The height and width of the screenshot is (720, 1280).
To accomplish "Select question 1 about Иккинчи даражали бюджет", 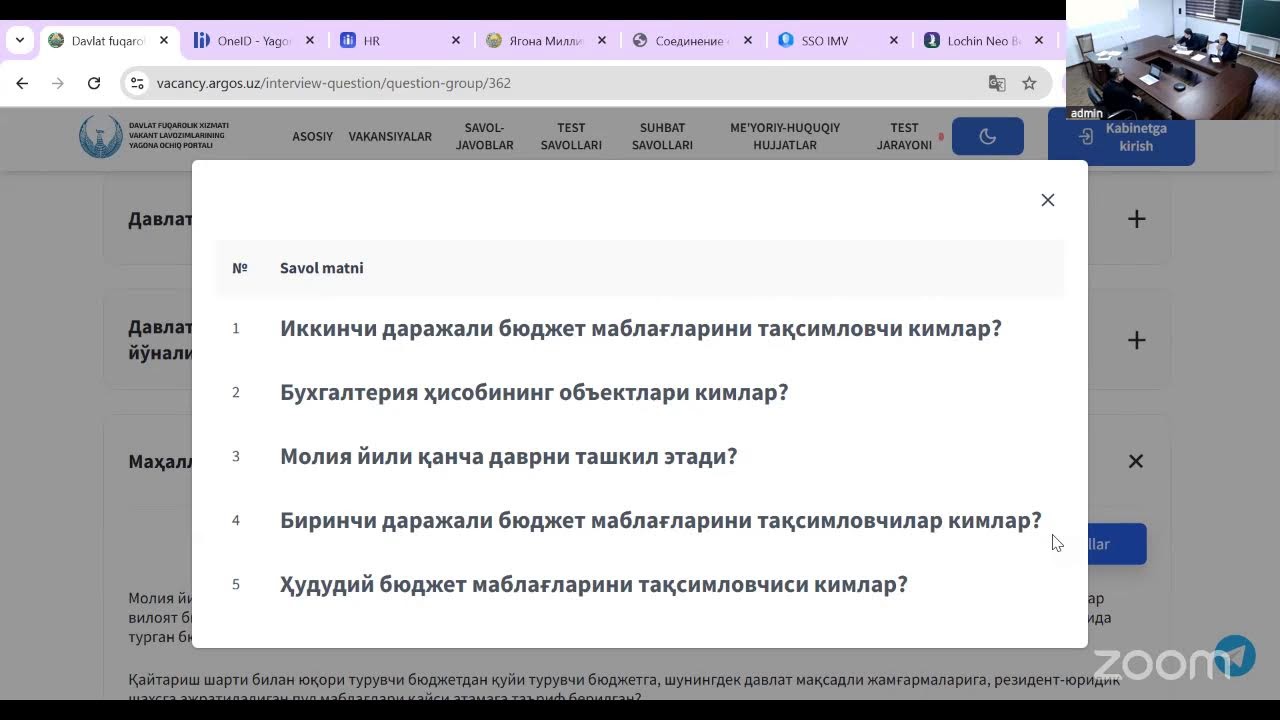I will (640, 328).
